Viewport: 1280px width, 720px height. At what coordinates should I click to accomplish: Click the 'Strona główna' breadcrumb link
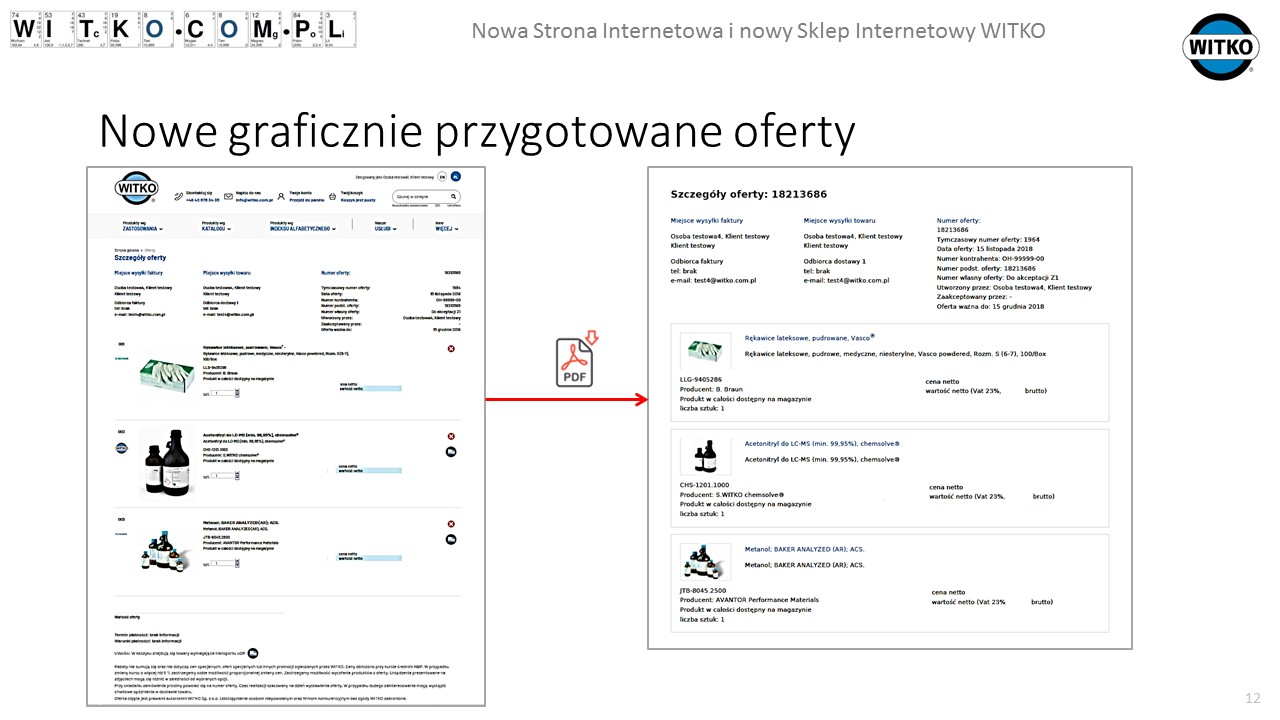(x=126, y=250)
